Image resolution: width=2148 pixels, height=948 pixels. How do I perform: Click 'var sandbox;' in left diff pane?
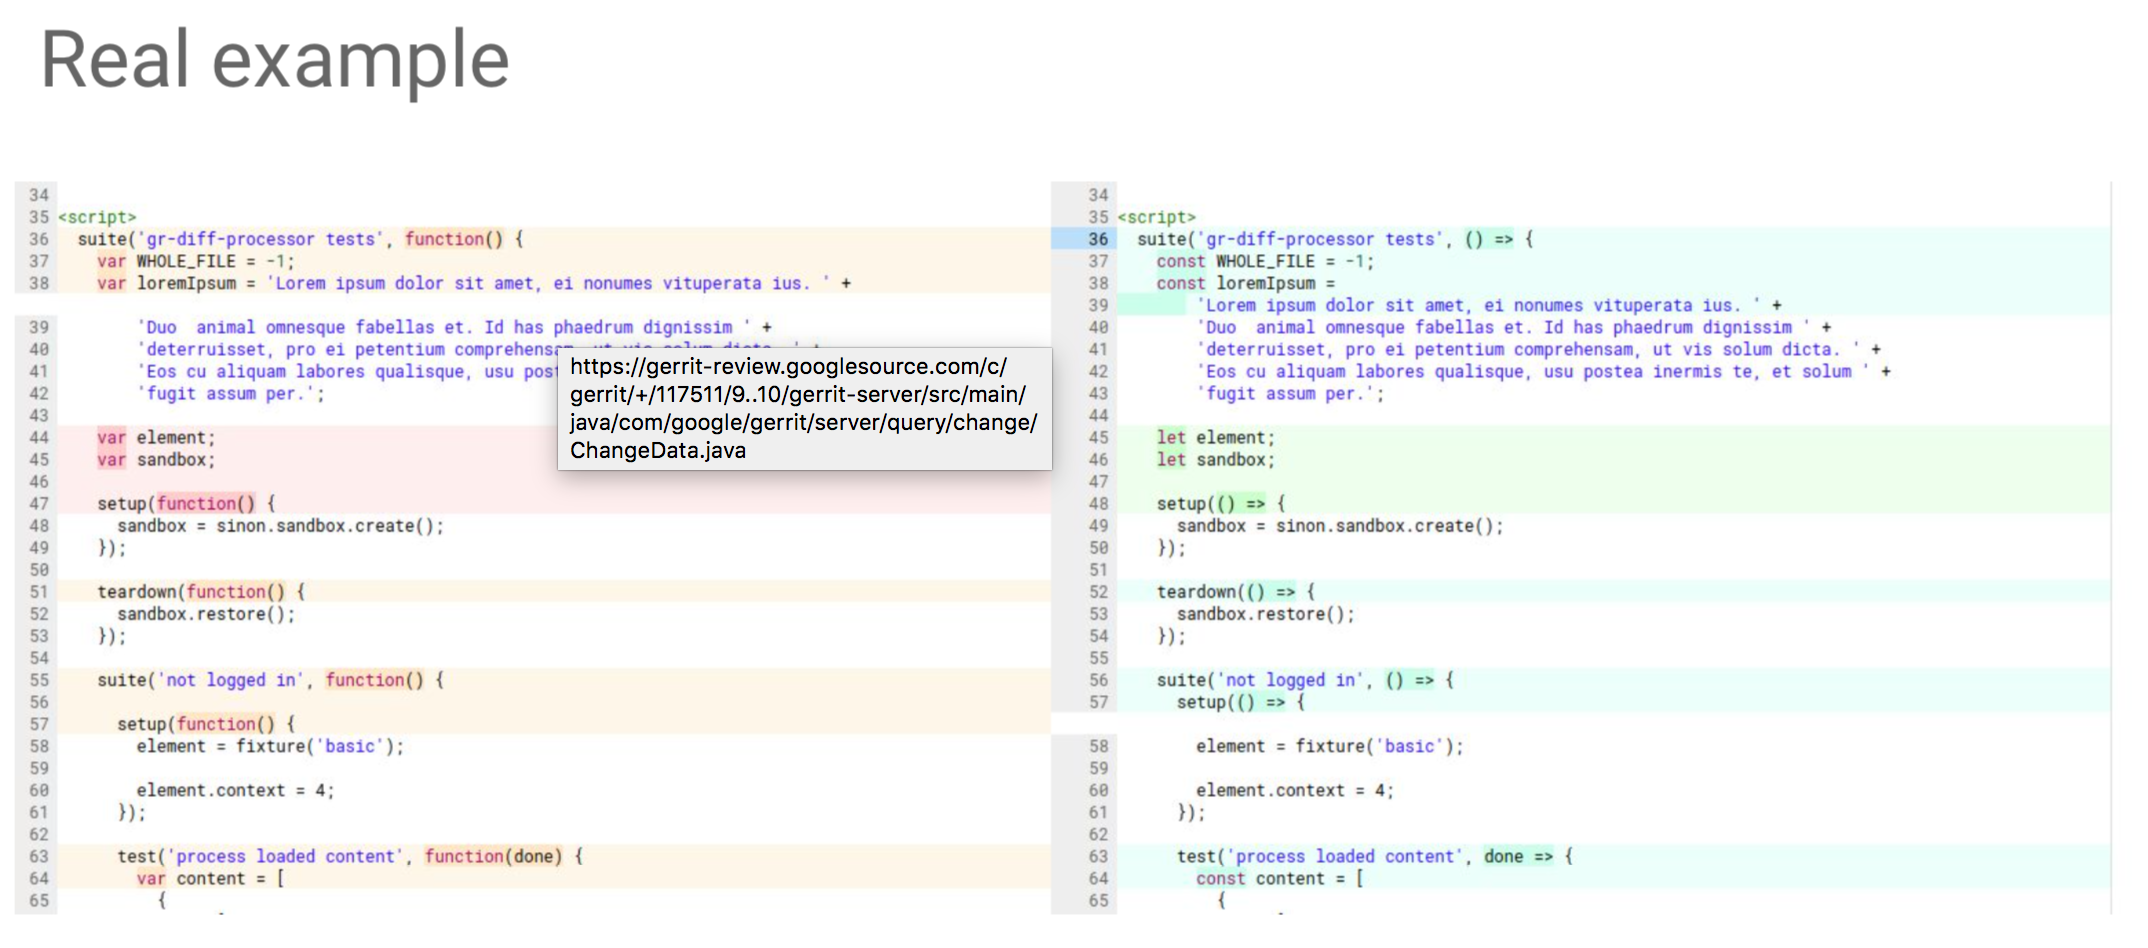point(156,459)
